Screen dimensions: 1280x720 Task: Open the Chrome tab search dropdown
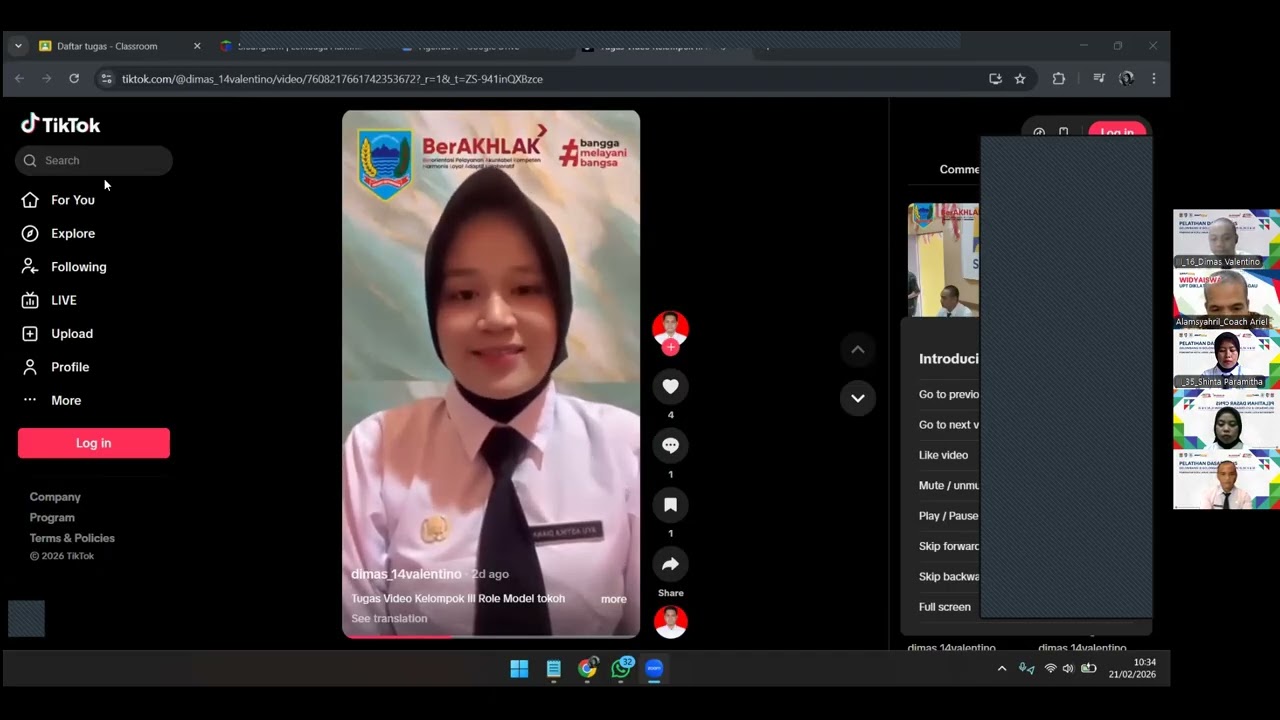click(18, 46)
